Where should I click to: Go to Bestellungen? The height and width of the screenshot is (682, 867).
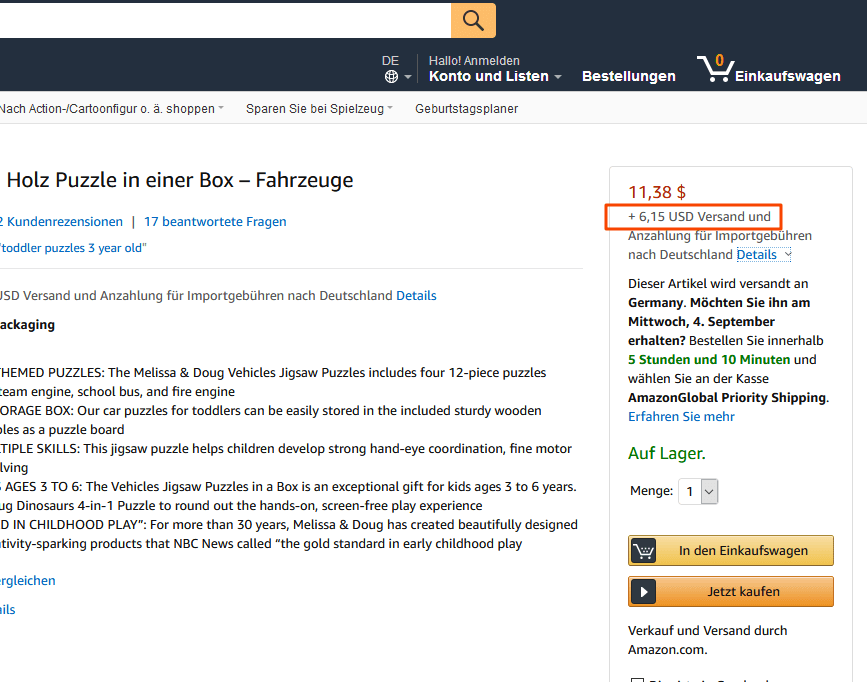coord(628,76)
